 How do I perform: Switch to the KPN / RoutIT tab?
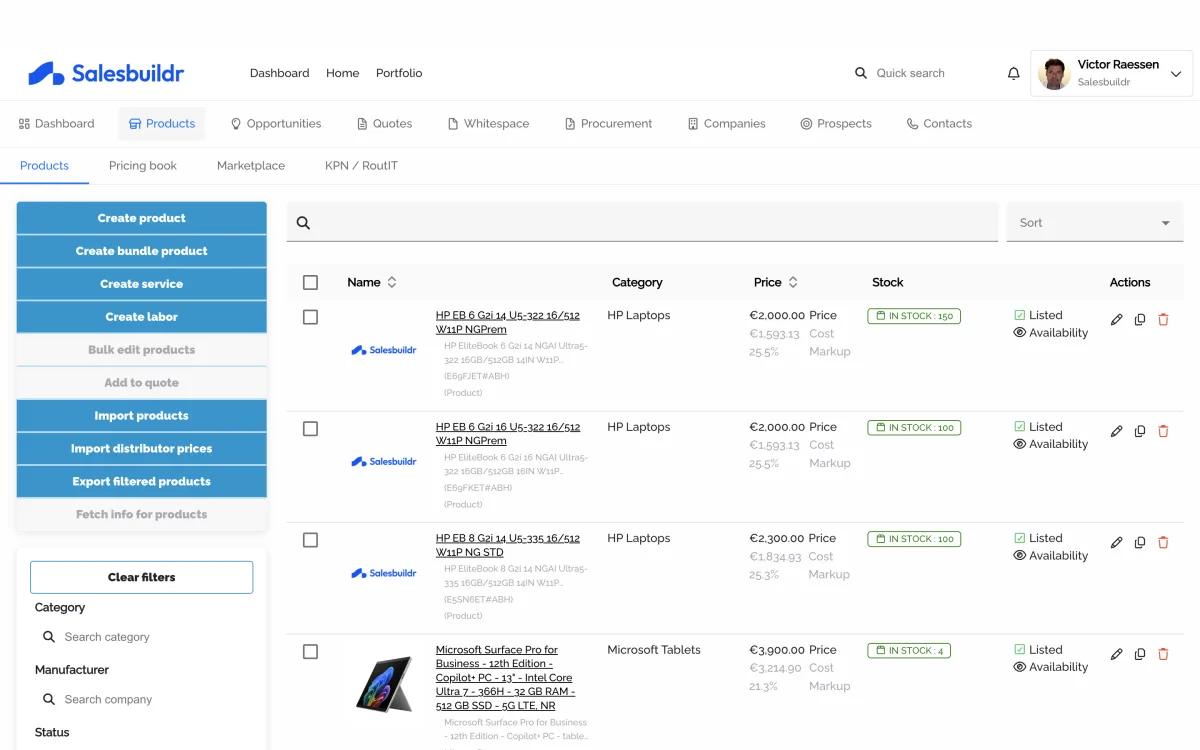click(361, 166)
